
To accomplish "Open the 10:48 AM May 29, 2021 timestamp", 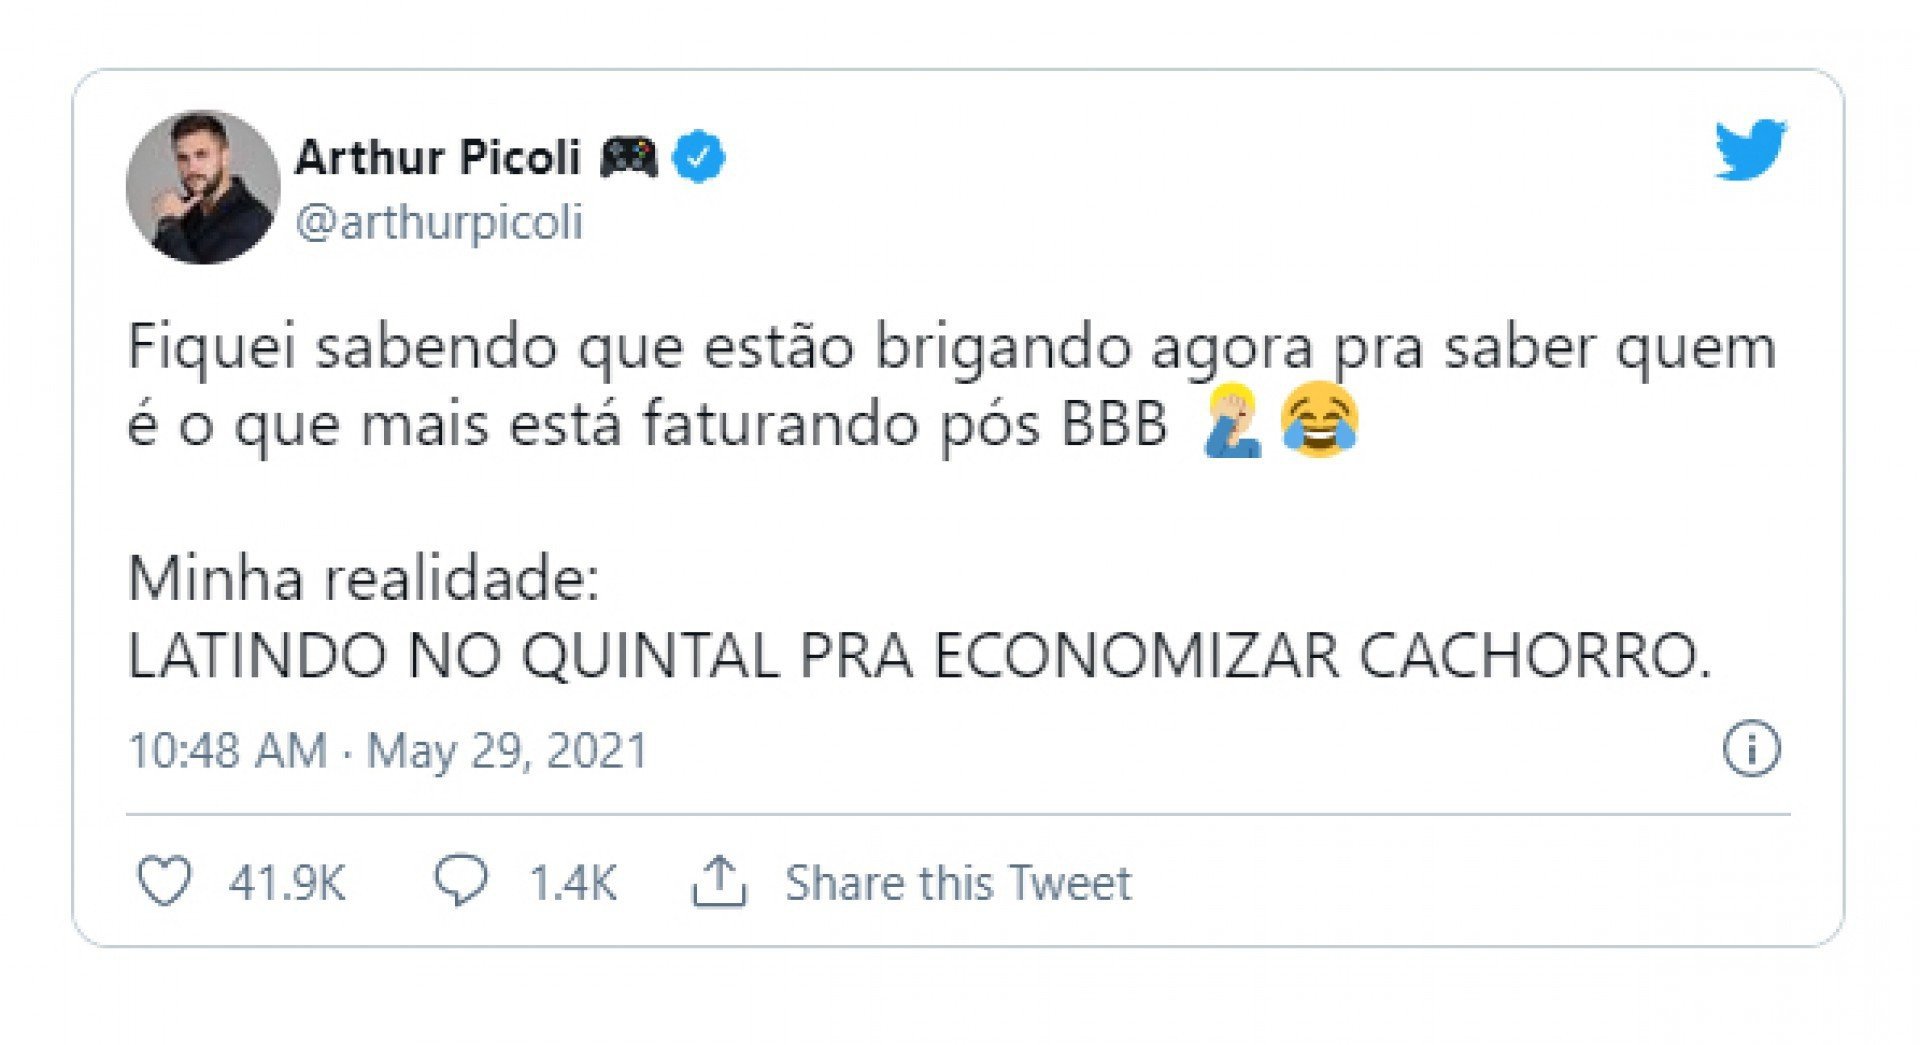I will (388, 750).
